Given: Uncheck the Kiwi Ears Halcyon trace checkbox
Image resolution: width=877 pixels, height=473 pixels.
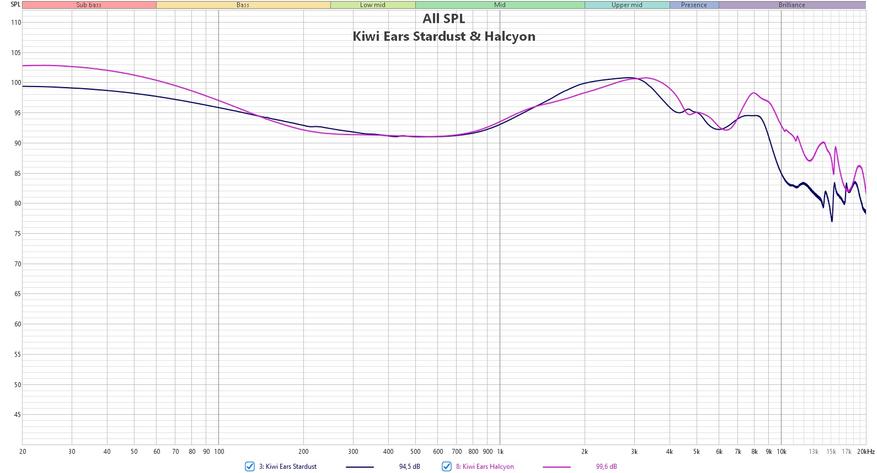Looking at the screenshot, I should point(446,466).
